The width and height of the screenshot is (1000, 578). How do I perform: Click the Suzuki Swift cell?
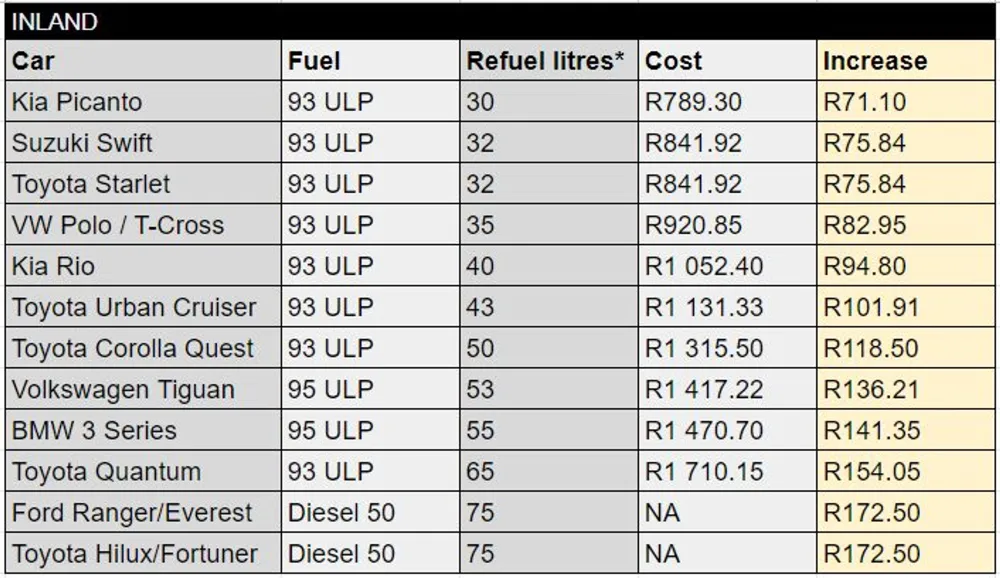click(x=143, y=142)
